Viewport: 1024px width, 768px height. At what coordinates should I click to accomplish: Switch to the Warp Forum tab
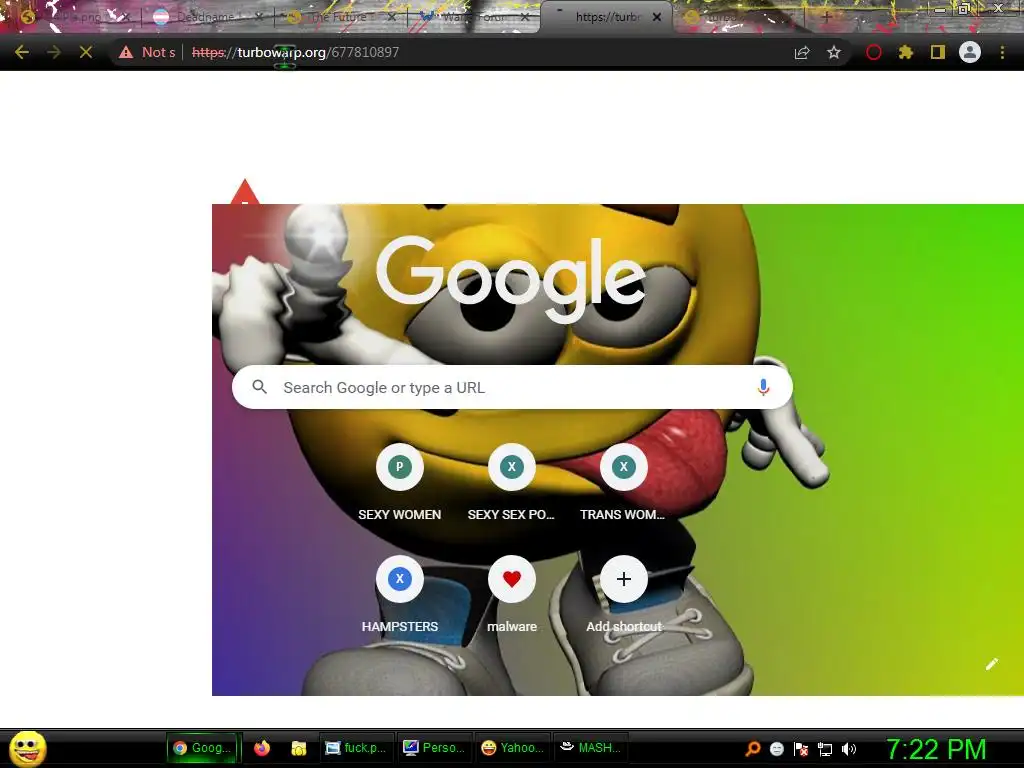[474, 17]
